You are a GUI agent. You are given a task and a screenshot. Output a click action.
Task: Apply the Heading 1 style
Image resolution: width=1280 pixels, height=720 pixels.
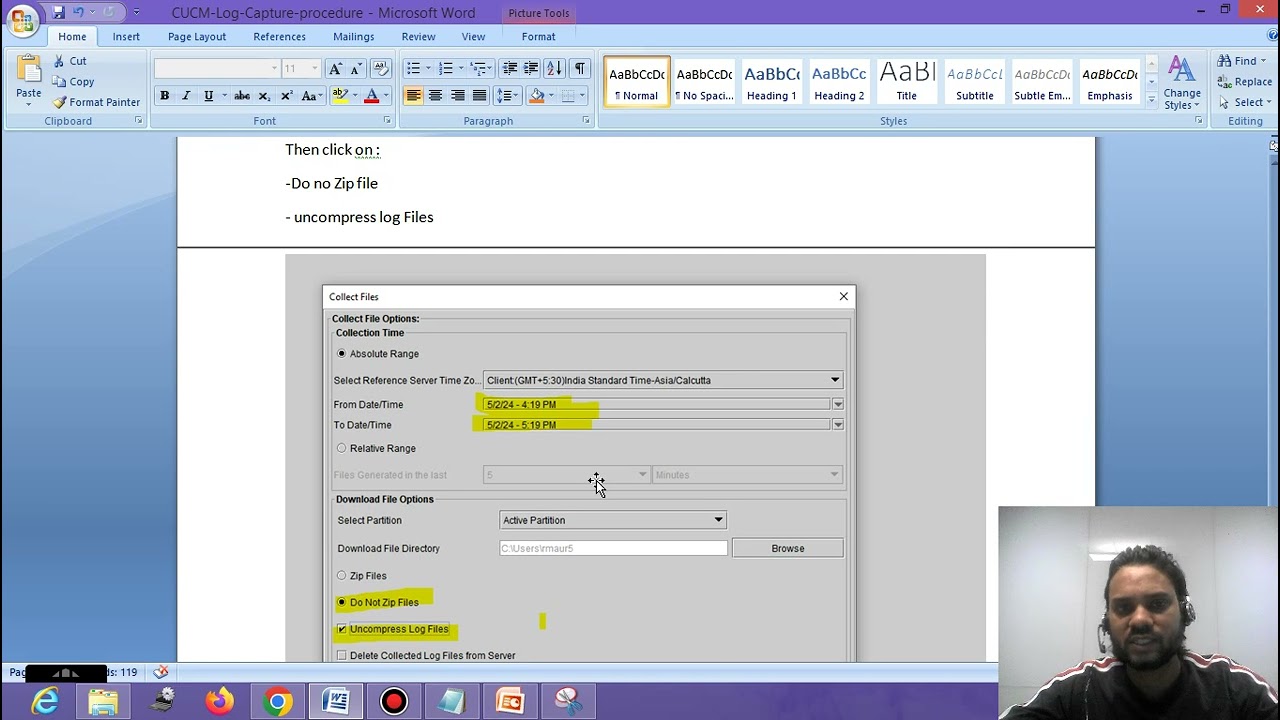click(771, 81)
